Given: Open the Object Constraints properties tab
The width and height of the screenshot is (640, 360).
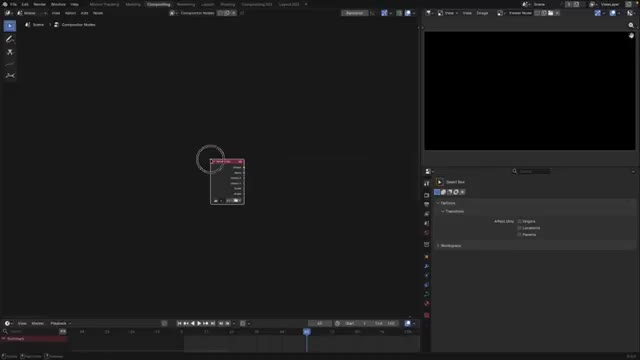Looking at the screenshot, I should click(427, 285).
